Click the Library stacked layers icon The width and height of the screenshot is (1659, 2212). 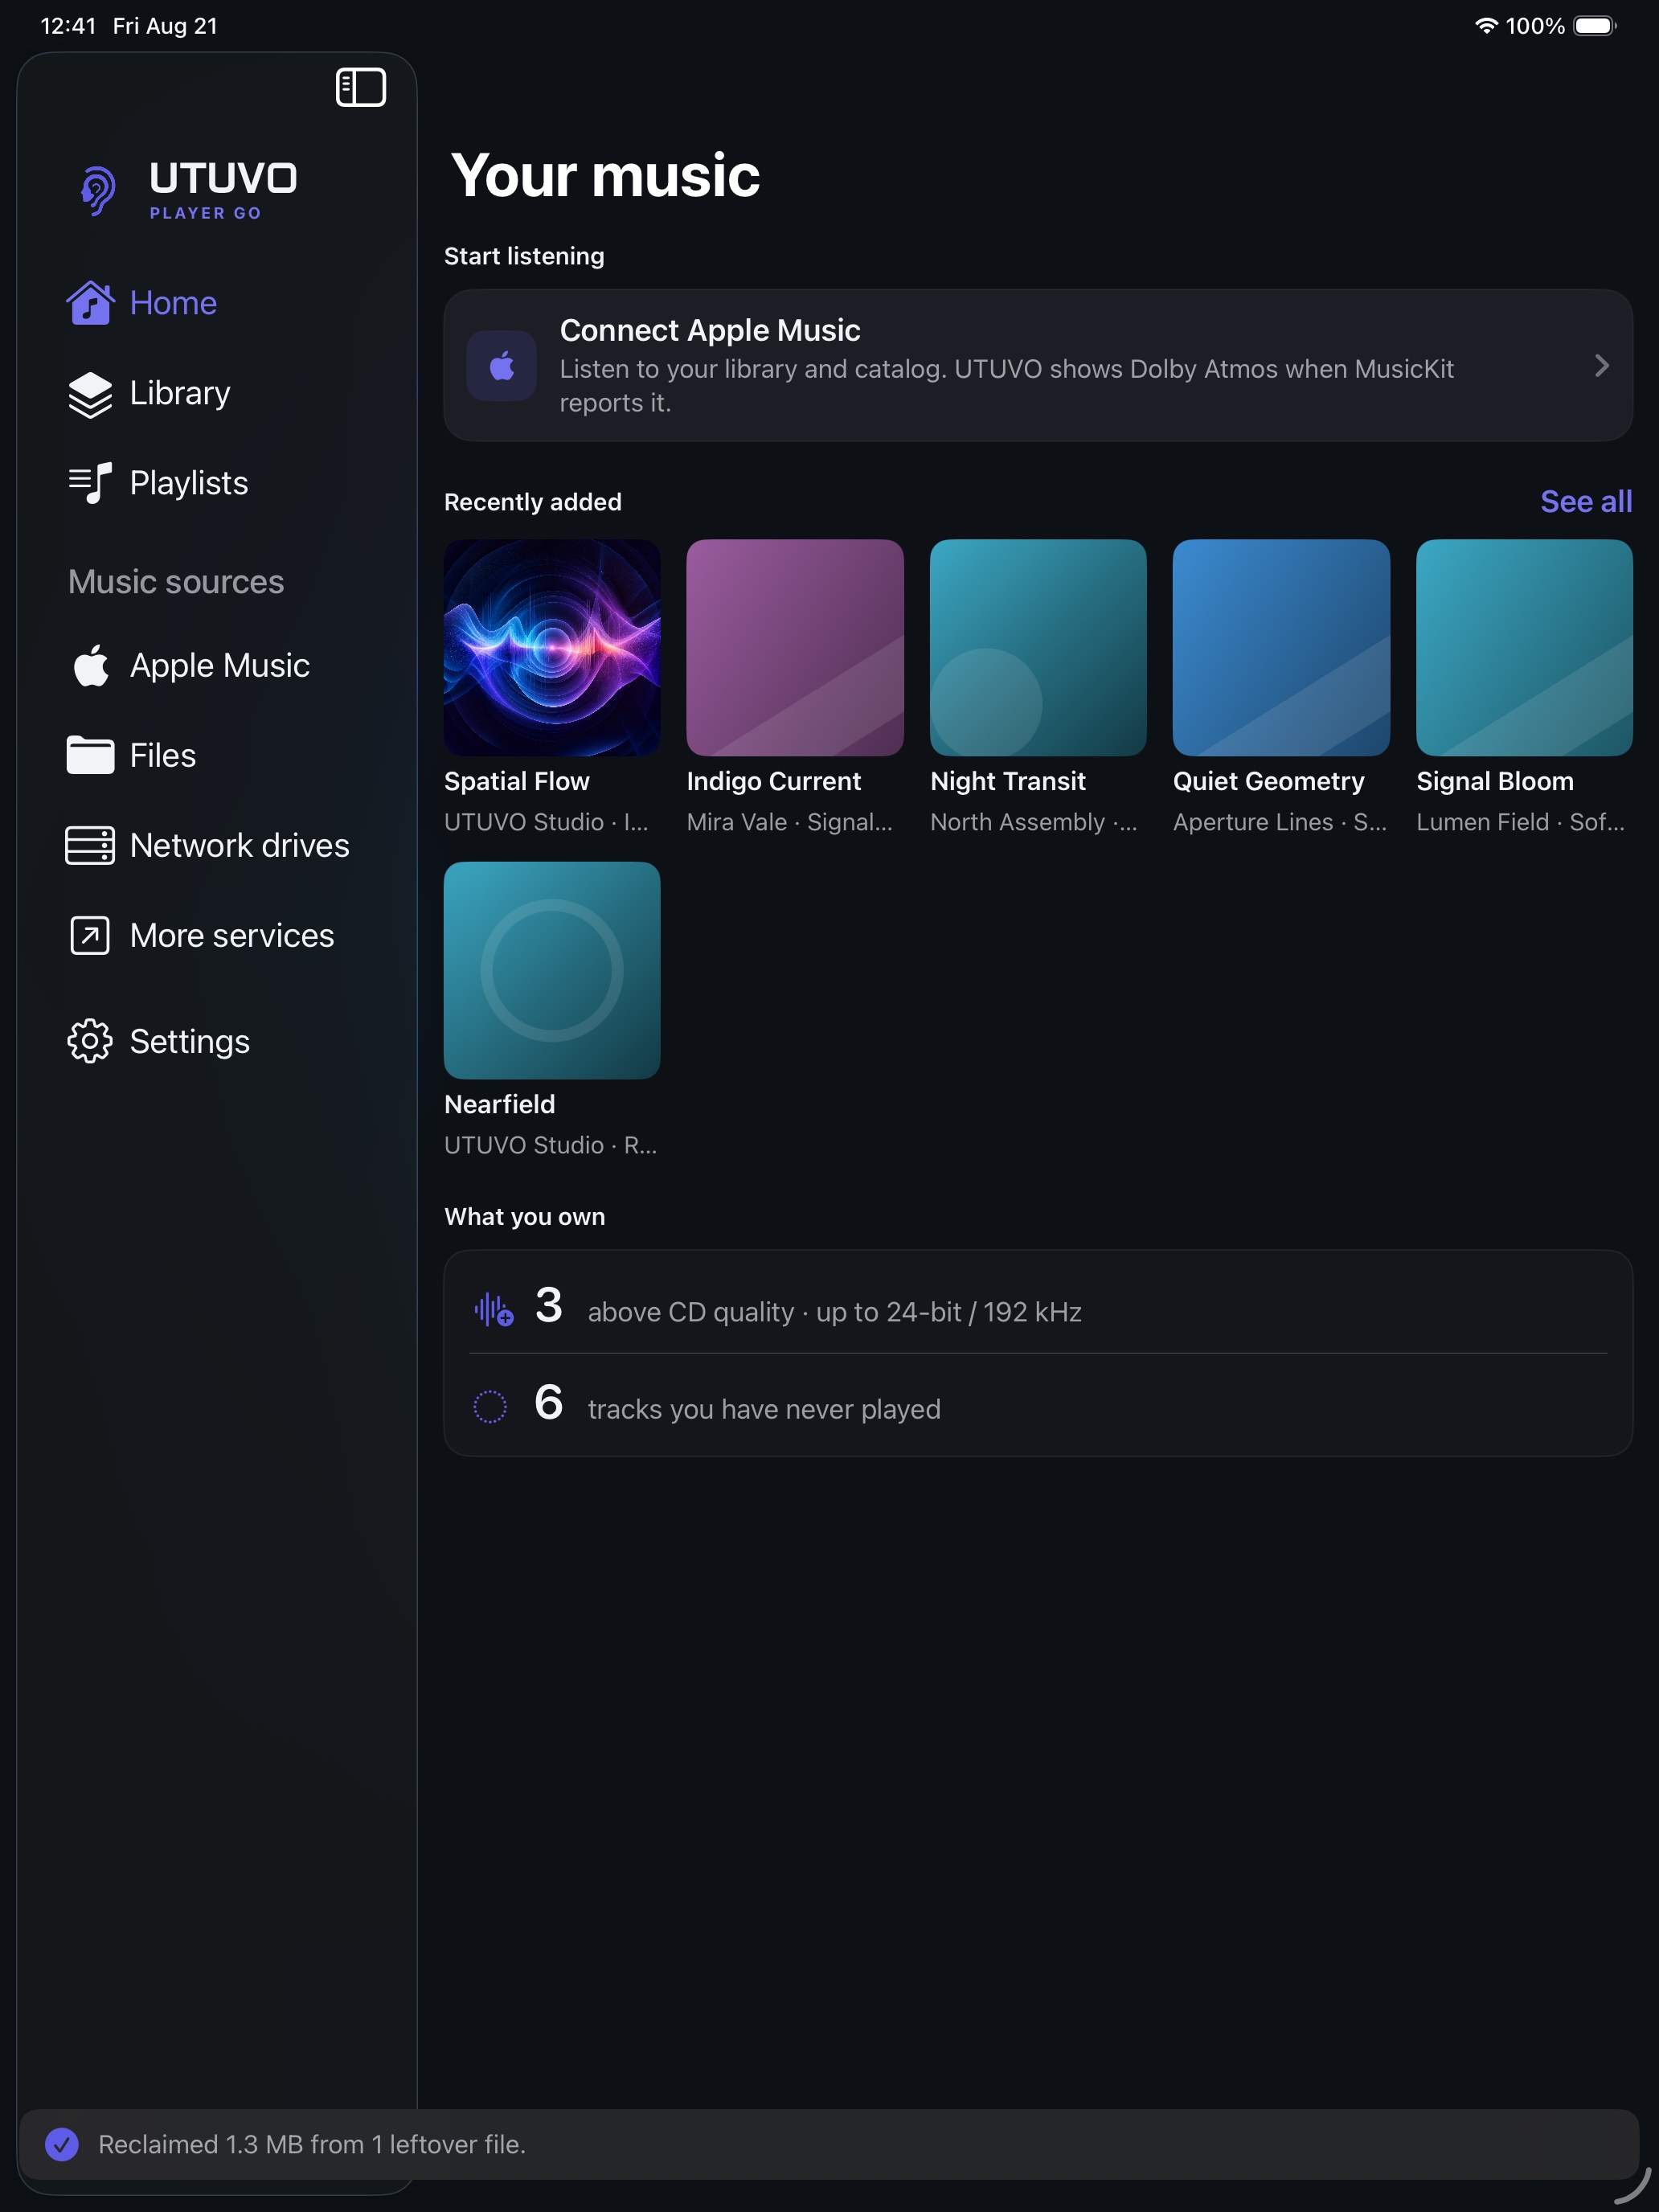point(90,393)
